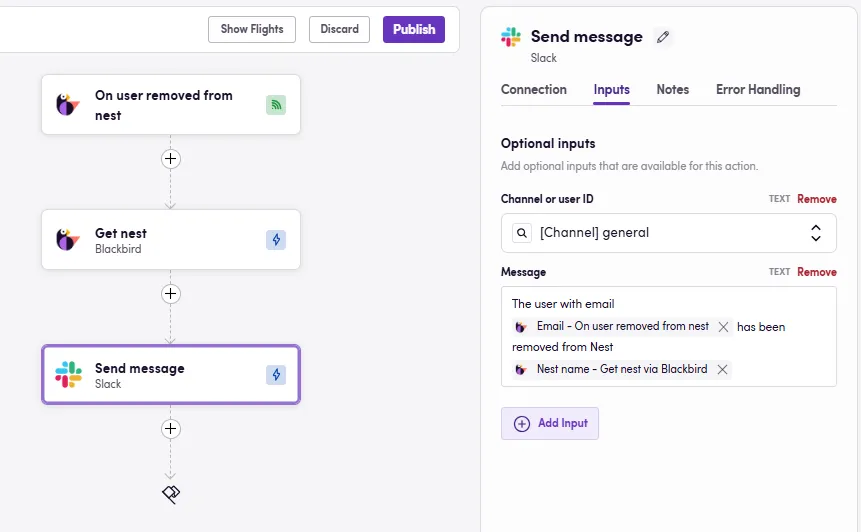Click the Add Input button
This screenshot has width=861, height=532.
click(x=550, y=424)
